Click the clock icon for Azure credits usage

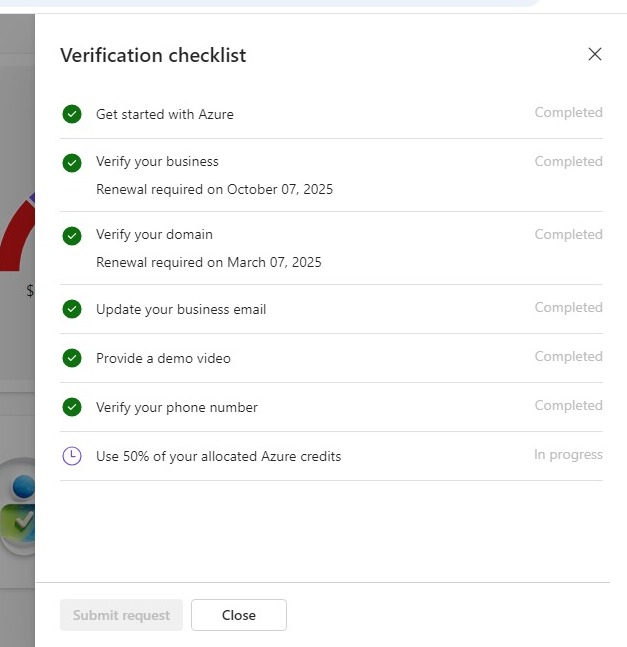(x=72, y=456)
